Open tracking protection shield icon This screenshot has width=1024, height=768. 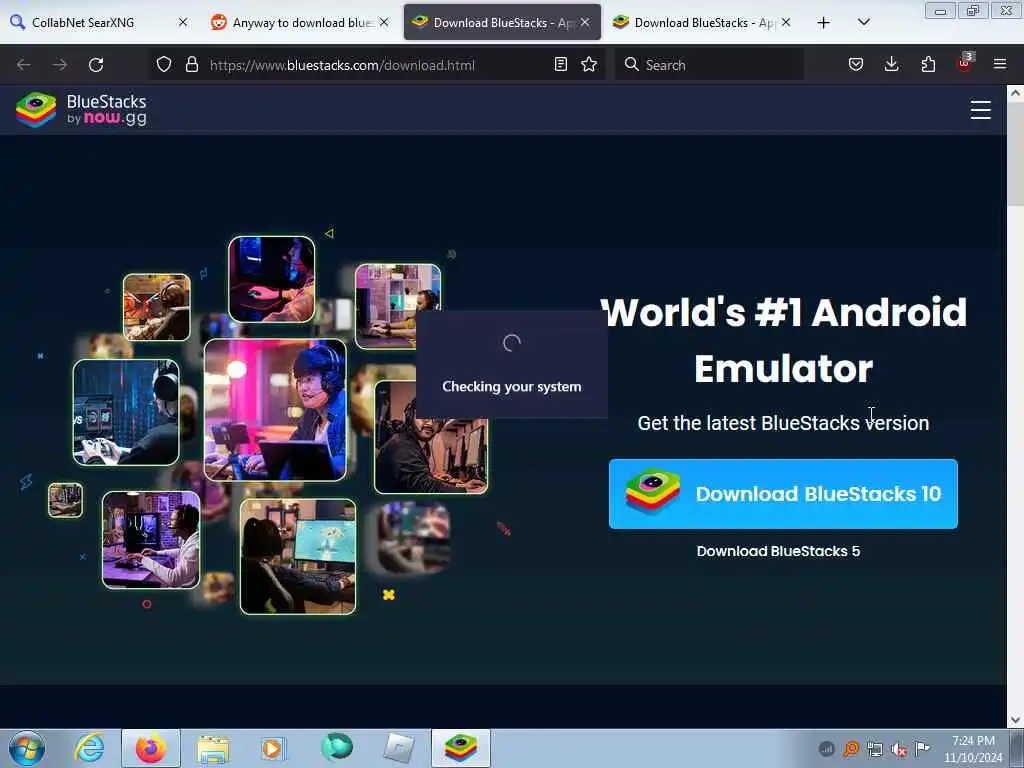(x=164, y=65)
